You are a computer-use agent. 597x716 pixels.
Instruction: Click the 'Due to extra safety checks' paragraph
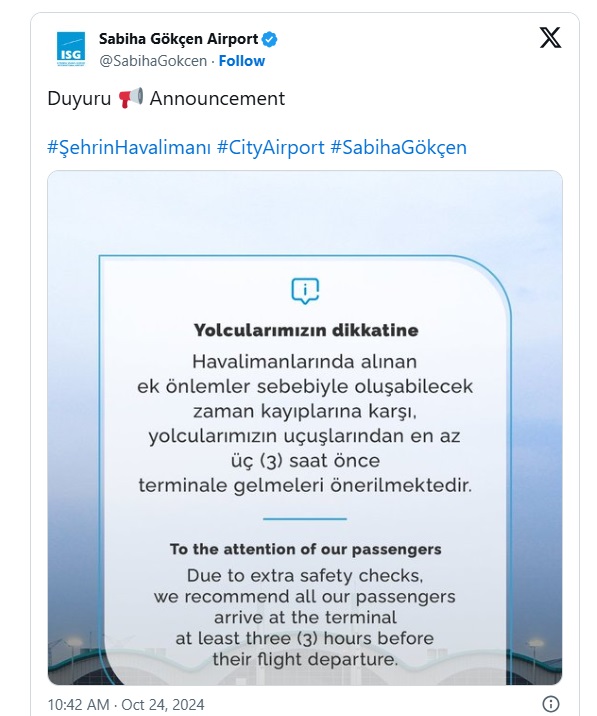point(305,617)
